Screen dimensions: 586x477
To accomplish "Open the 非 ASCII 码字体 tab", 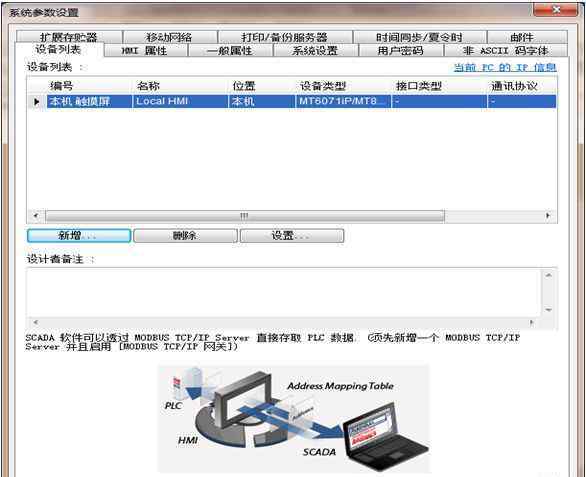I will pos(505,50).
